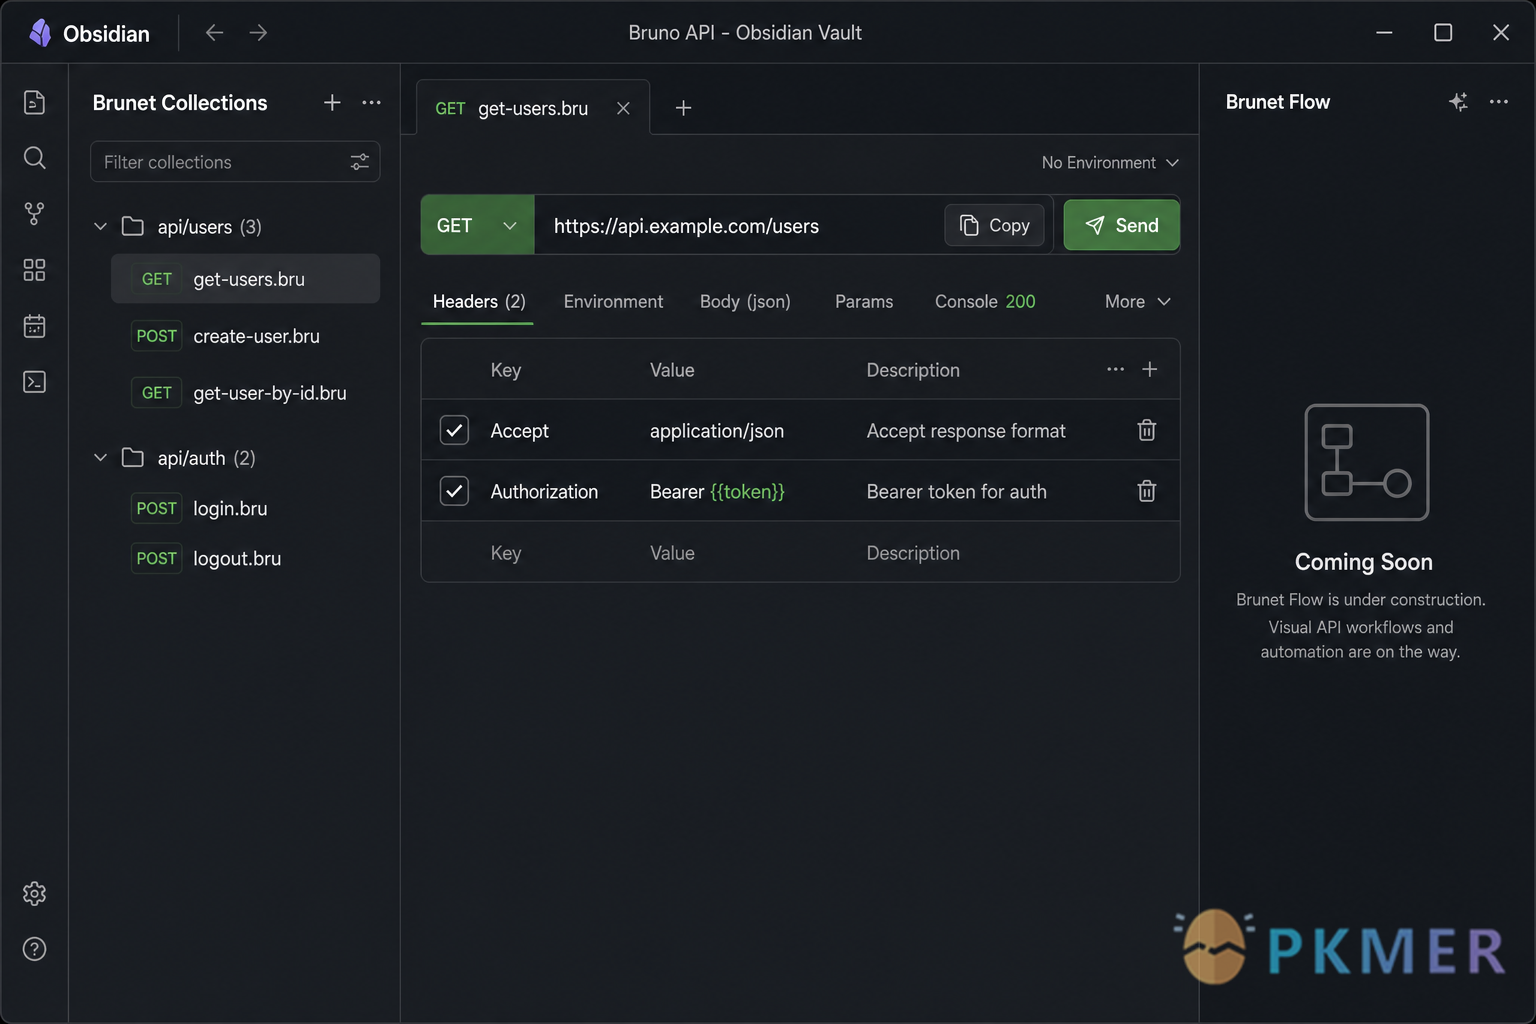Open Brunet Flow panel more options
Screen dimensions: 1536x1024
tap(1498, 102)
